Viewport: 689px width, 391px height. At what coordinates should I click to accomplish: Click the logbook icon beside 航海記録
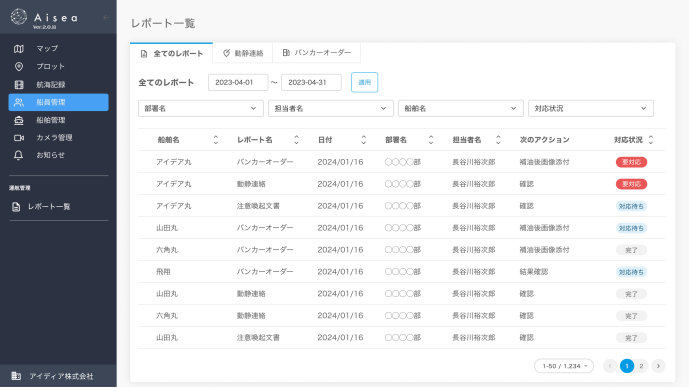18,84
